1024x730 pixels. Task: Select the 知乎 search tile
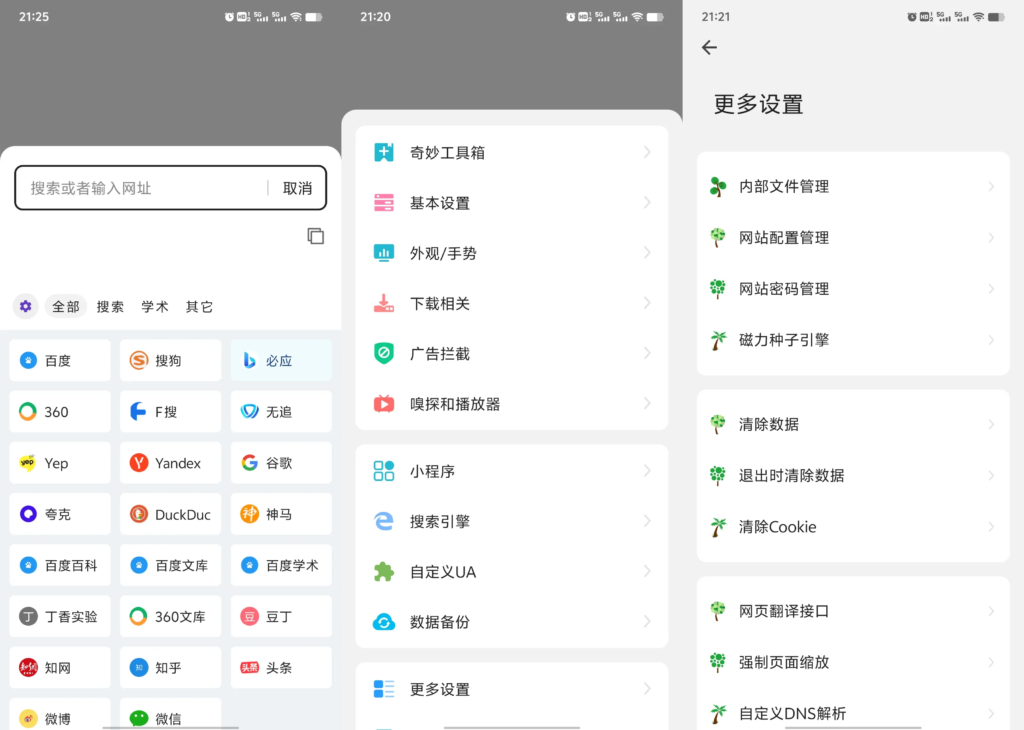click(170, 668)
